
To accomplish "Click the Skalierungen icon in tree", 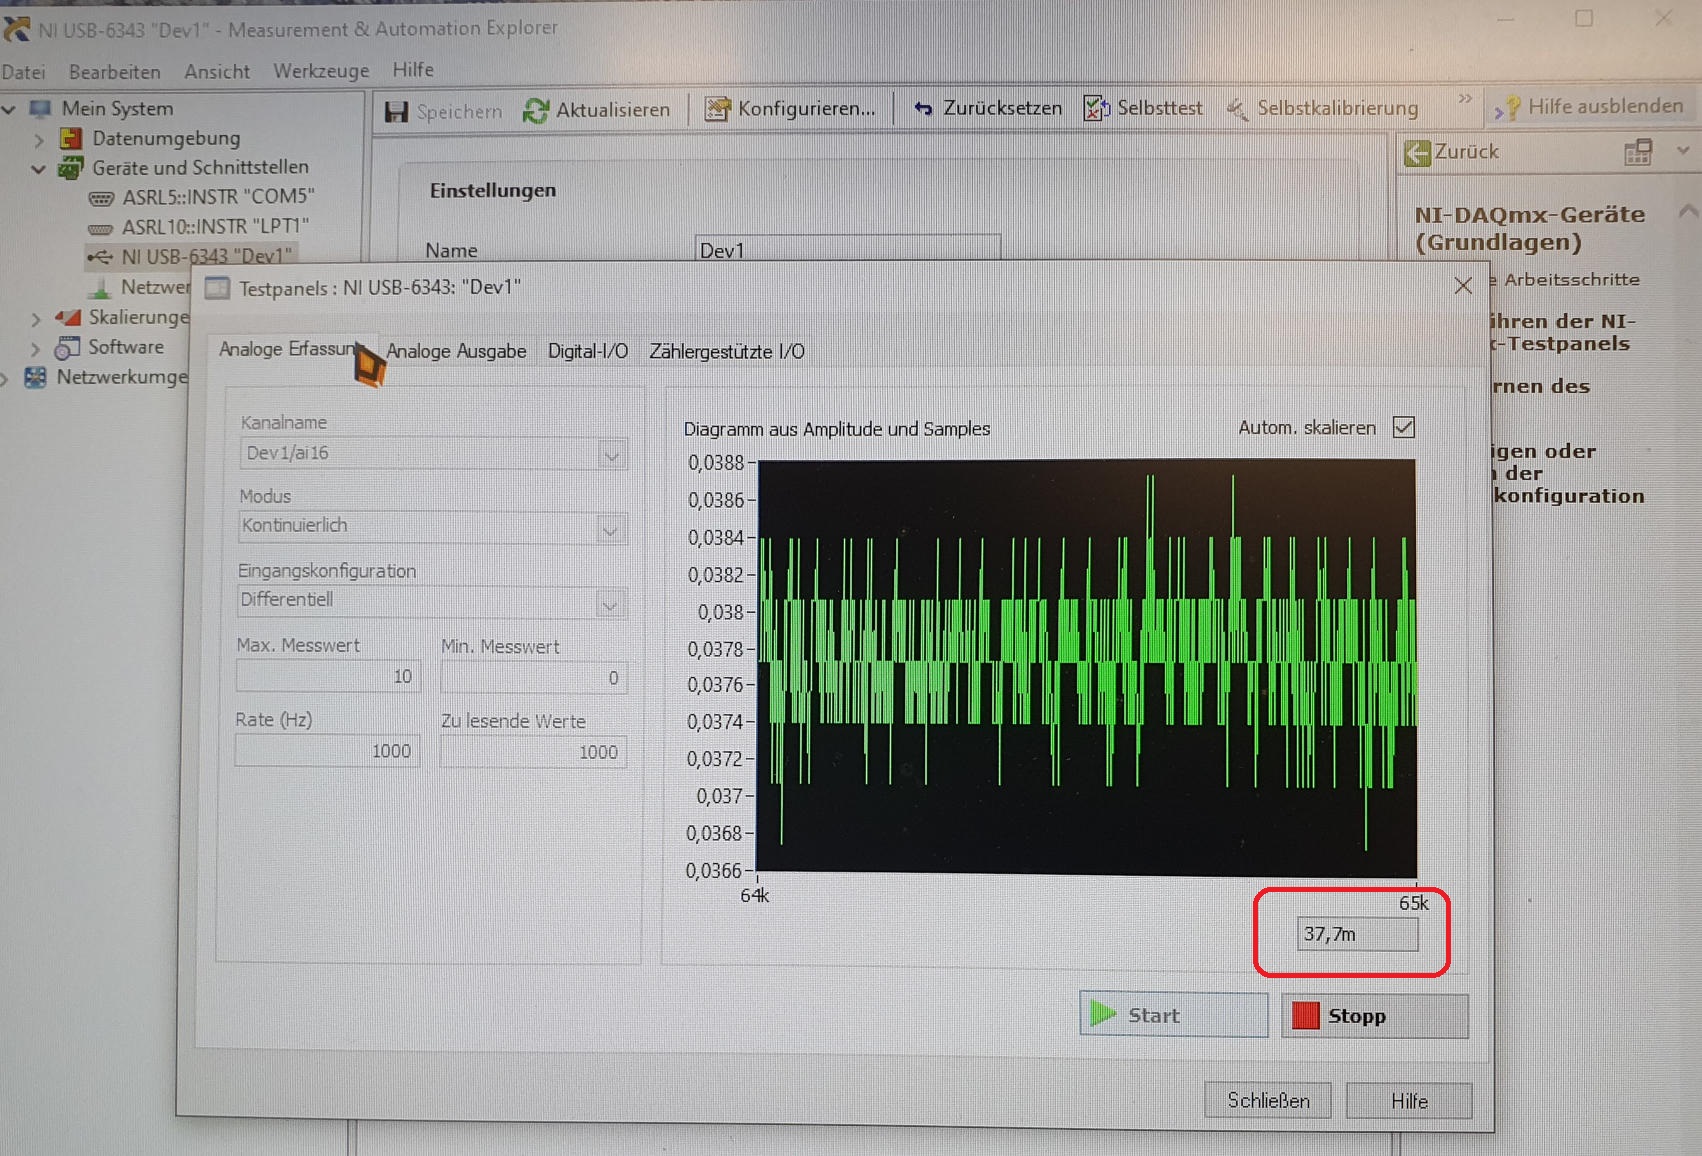I will point(68,317).
